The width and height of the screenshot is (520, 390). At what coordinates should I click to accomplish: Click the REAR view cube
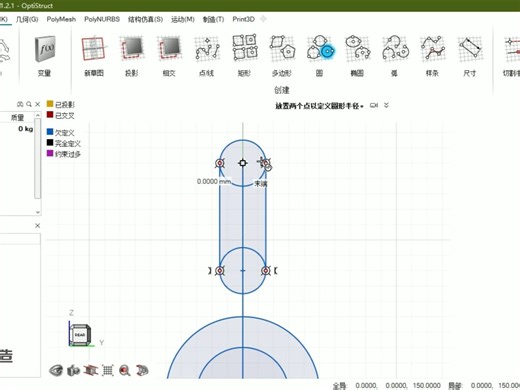(x=80, y=335)
